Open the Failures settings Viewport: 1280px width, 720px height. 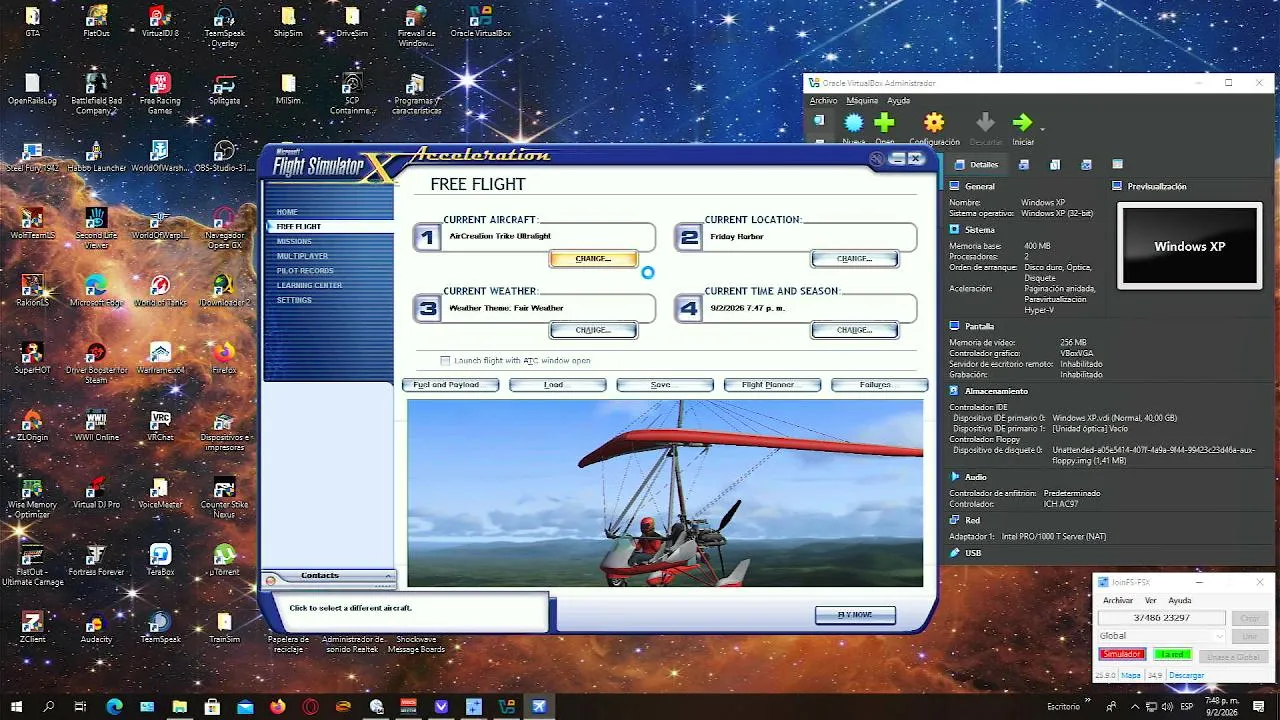(879, 385)
